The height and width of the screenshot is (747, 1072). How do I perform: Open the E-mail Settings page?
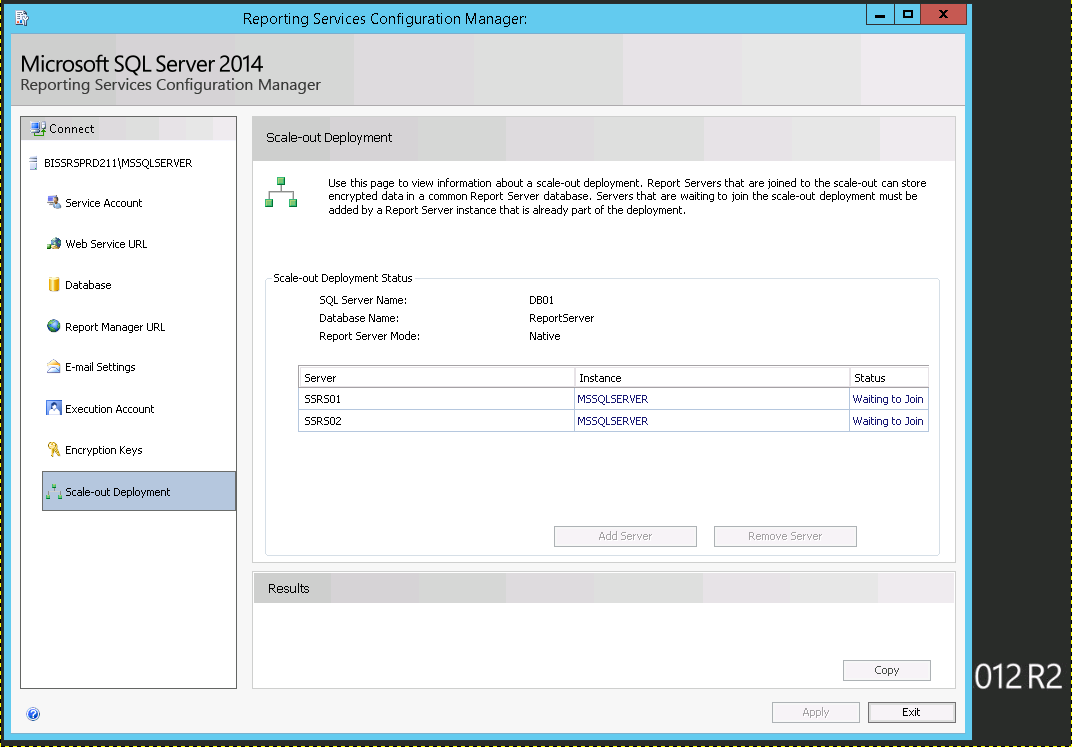(100, 367)
